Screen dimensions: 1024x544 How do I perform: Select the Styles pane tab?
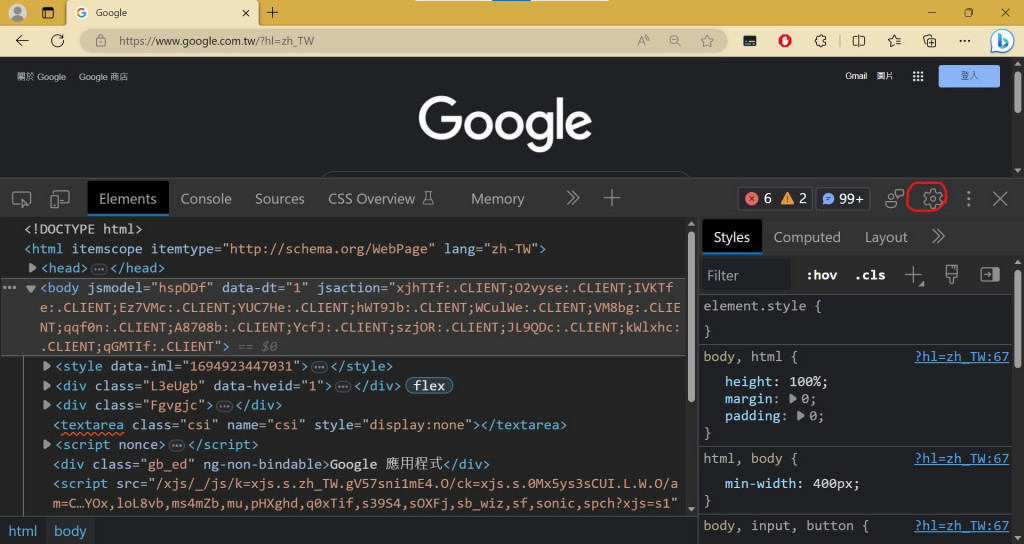pyautogui.click(x=731, y=237)
